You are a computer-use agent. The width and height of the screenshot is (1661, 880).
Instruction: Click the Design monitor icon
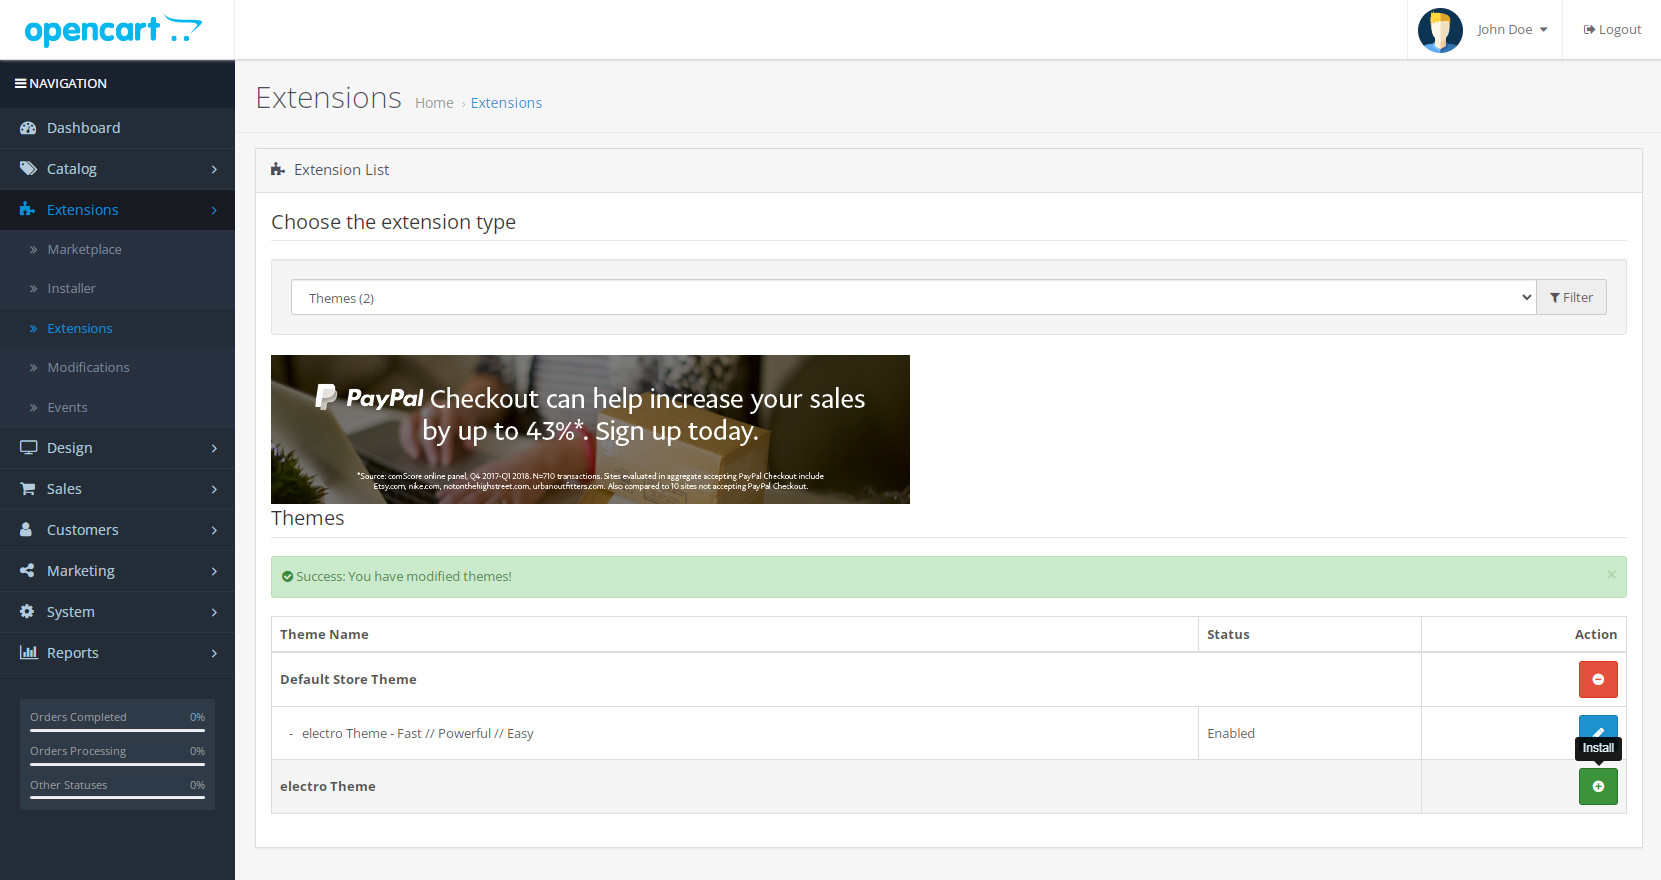[x=28, y=448]
